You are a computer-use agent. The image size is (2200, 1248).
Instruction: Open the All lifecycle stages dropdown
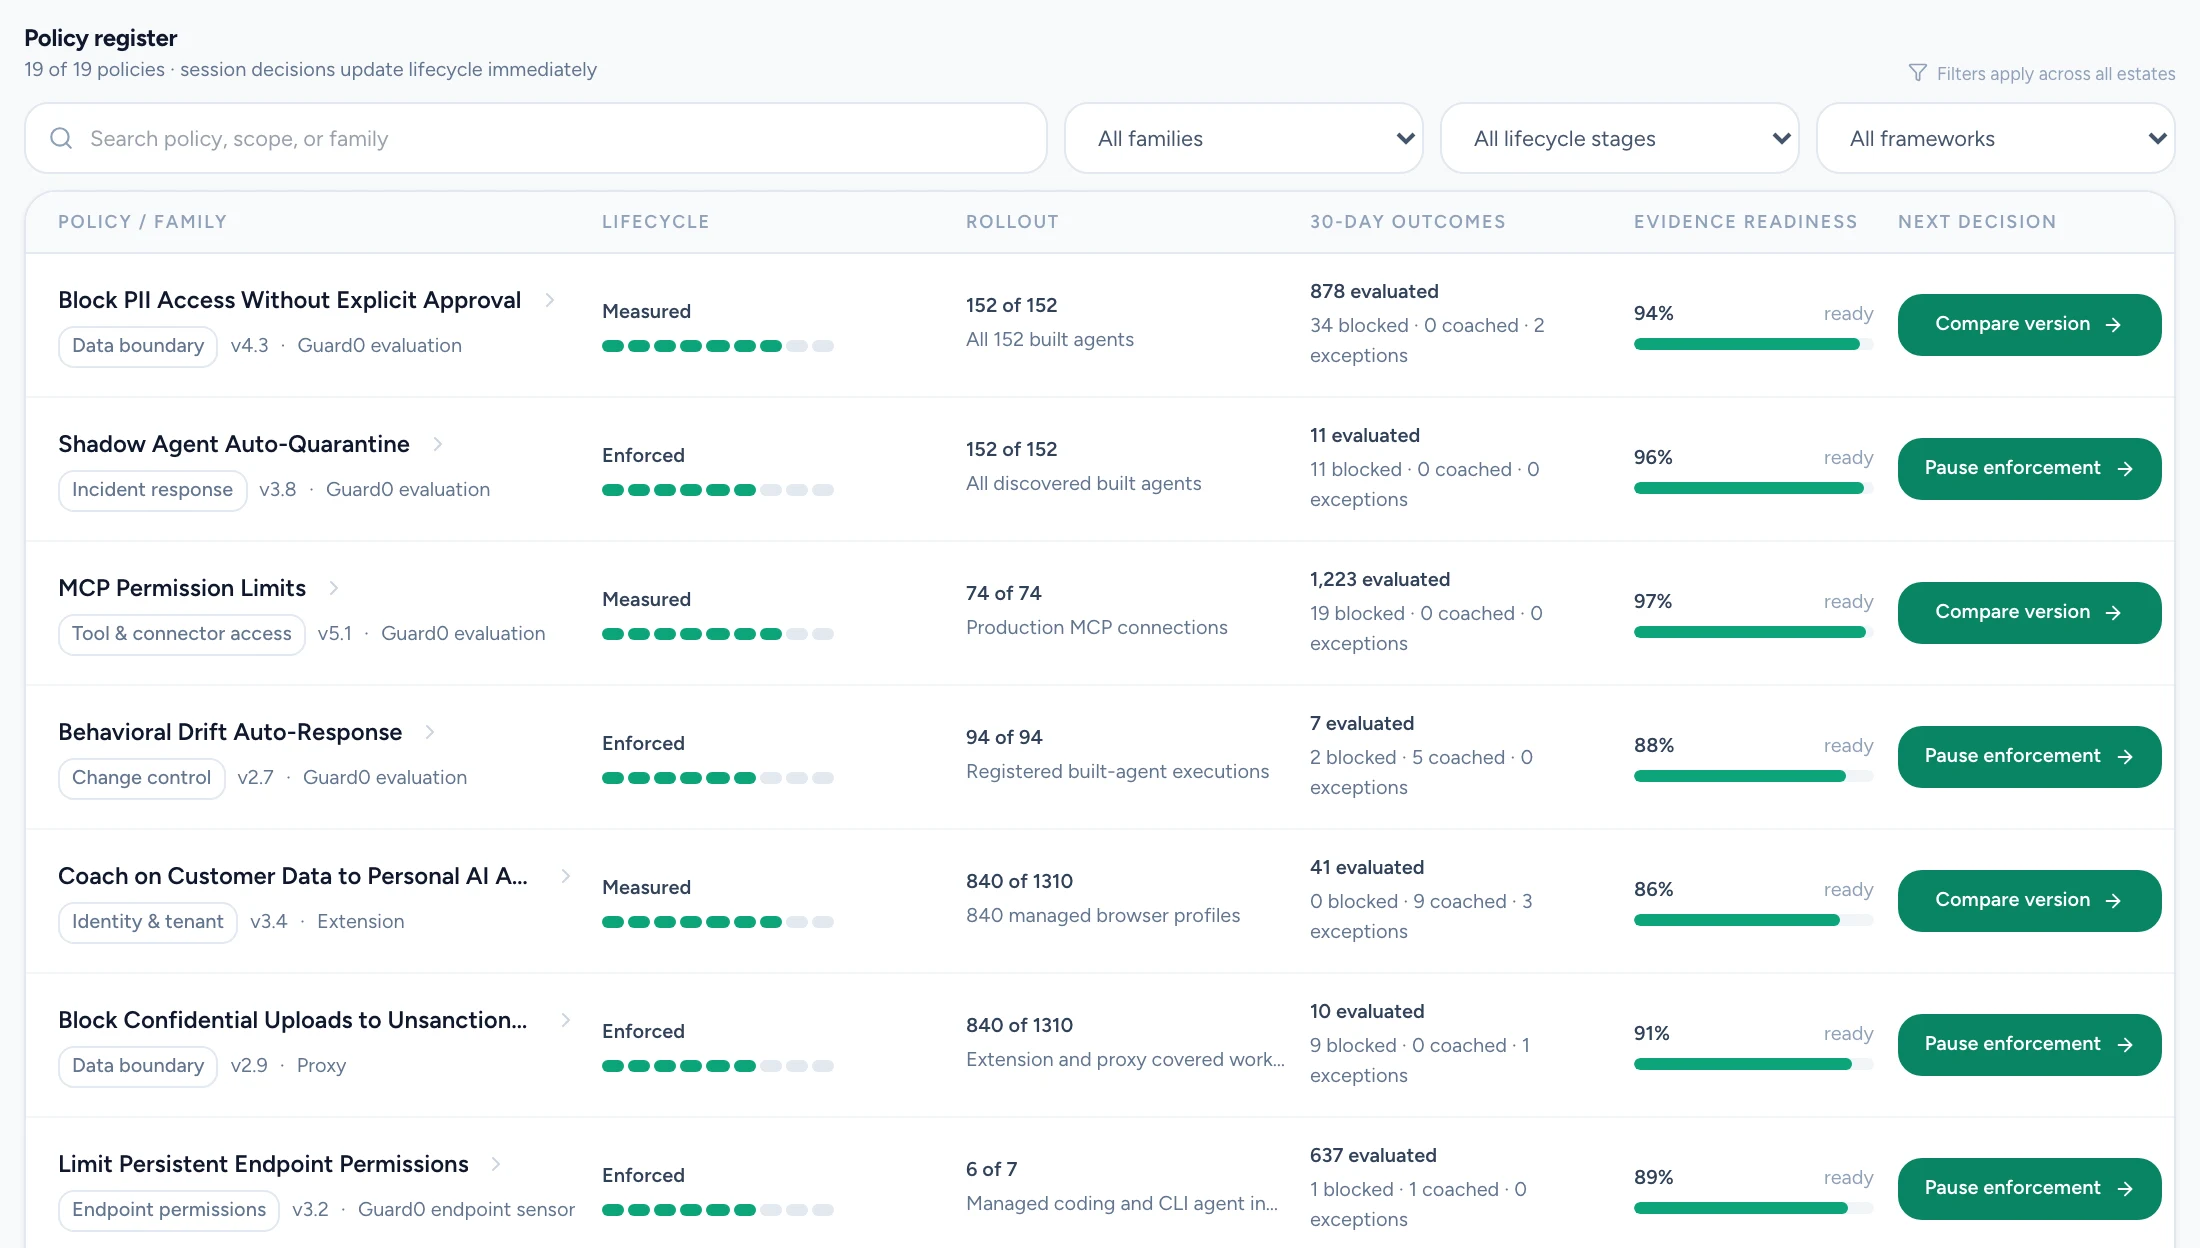(1620, 138)
